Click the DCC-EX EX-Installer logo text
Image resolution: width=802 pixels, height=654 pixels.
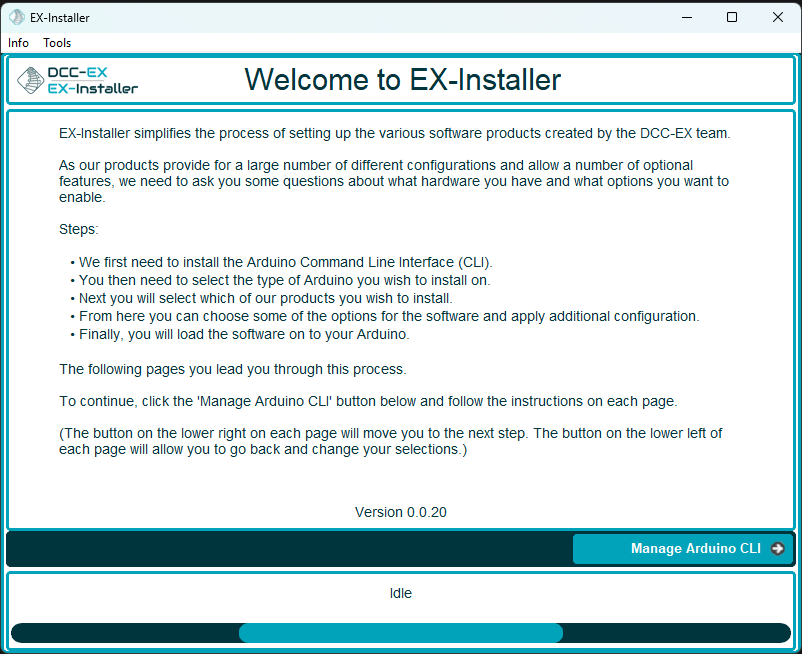[x=93, y=80]
